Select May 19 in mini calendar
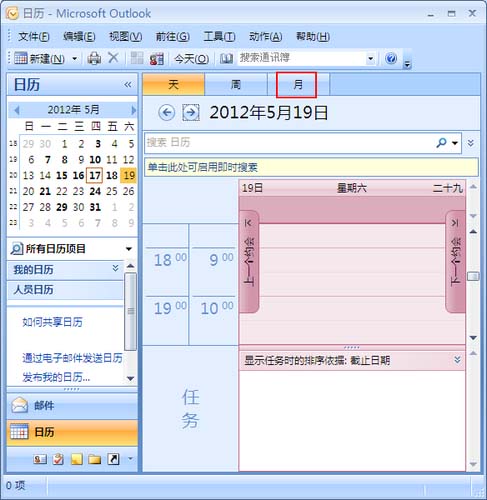This screenshot has width=487, height=500. 129,175
